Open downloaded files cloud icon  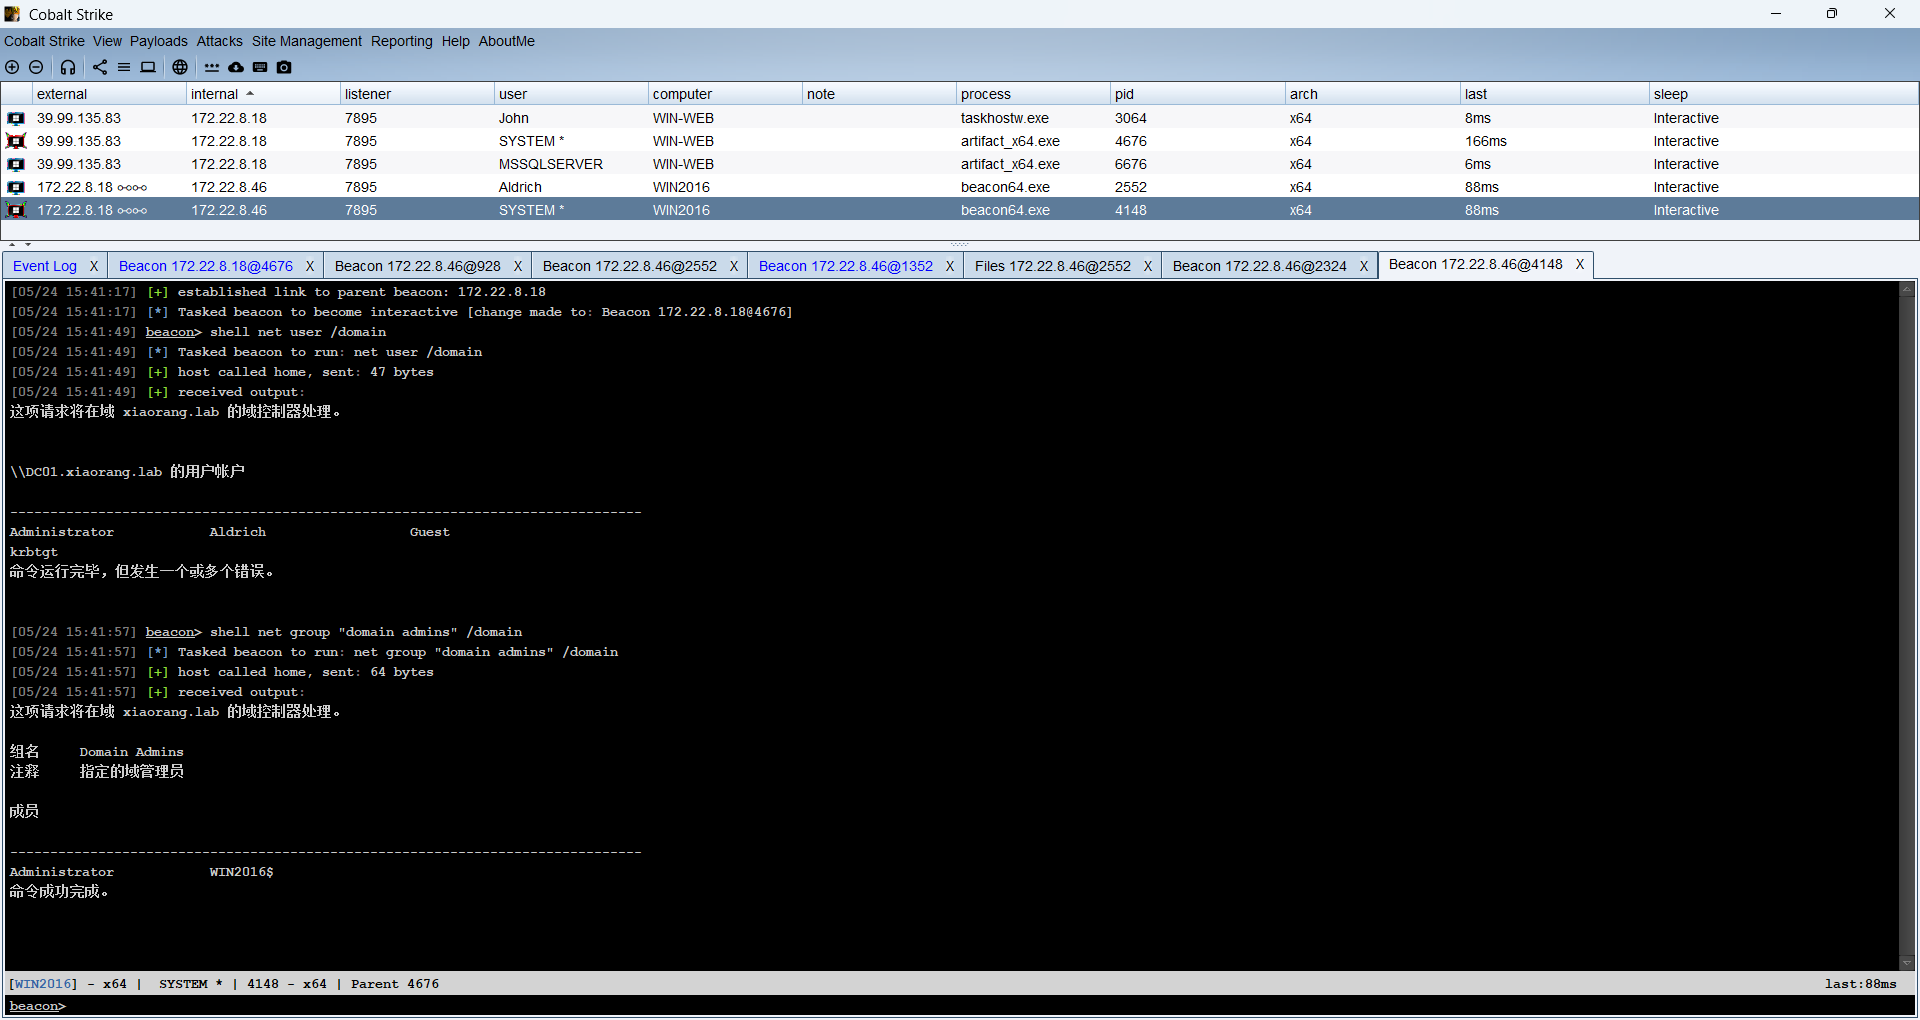tap(236, 67)
